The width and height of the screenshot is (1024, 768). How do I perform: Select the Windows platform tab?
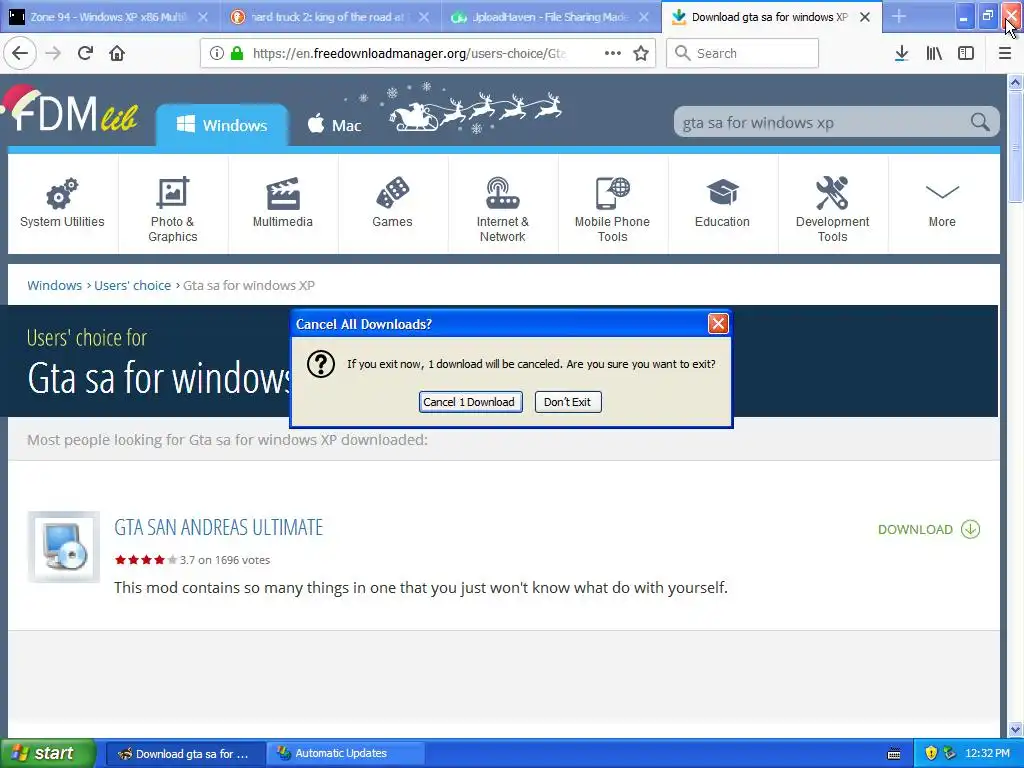[222, 125]
